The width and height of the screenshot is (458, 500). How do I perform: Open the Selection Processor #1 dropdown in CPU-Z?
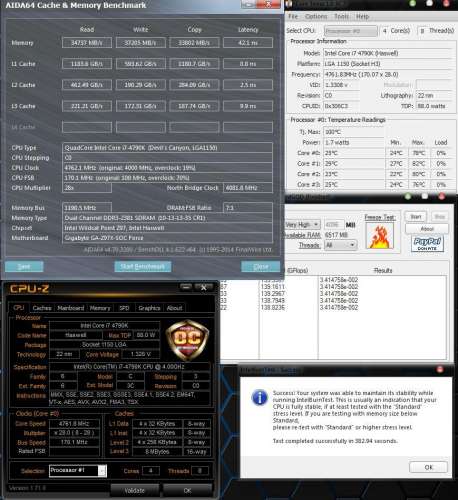tap(78, 471)
